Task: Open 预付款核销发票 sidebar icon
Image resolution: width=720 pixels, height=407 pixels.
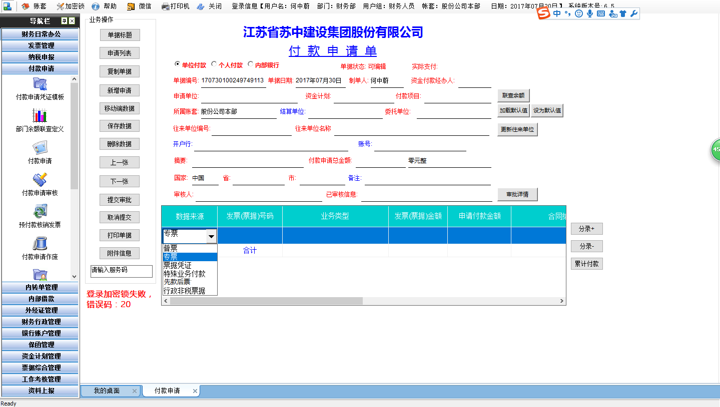Action: [x=40, y=211]
